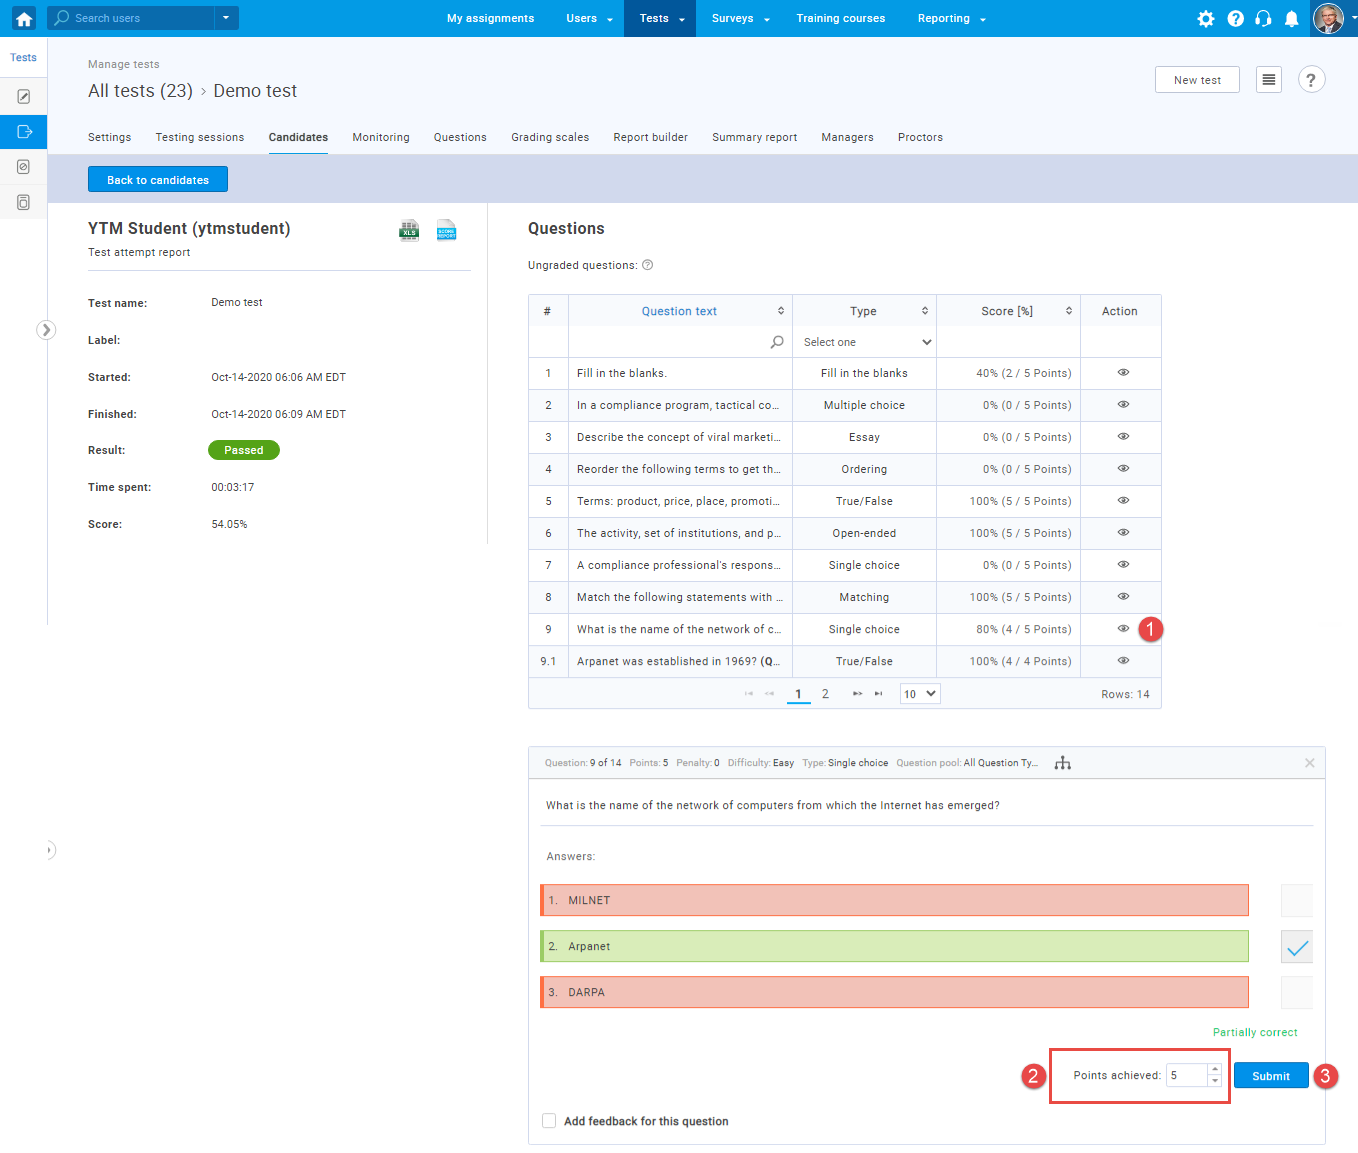
Task: Increase Points achieved with up stepper arrow
Action: (x=1215, y=1070)
